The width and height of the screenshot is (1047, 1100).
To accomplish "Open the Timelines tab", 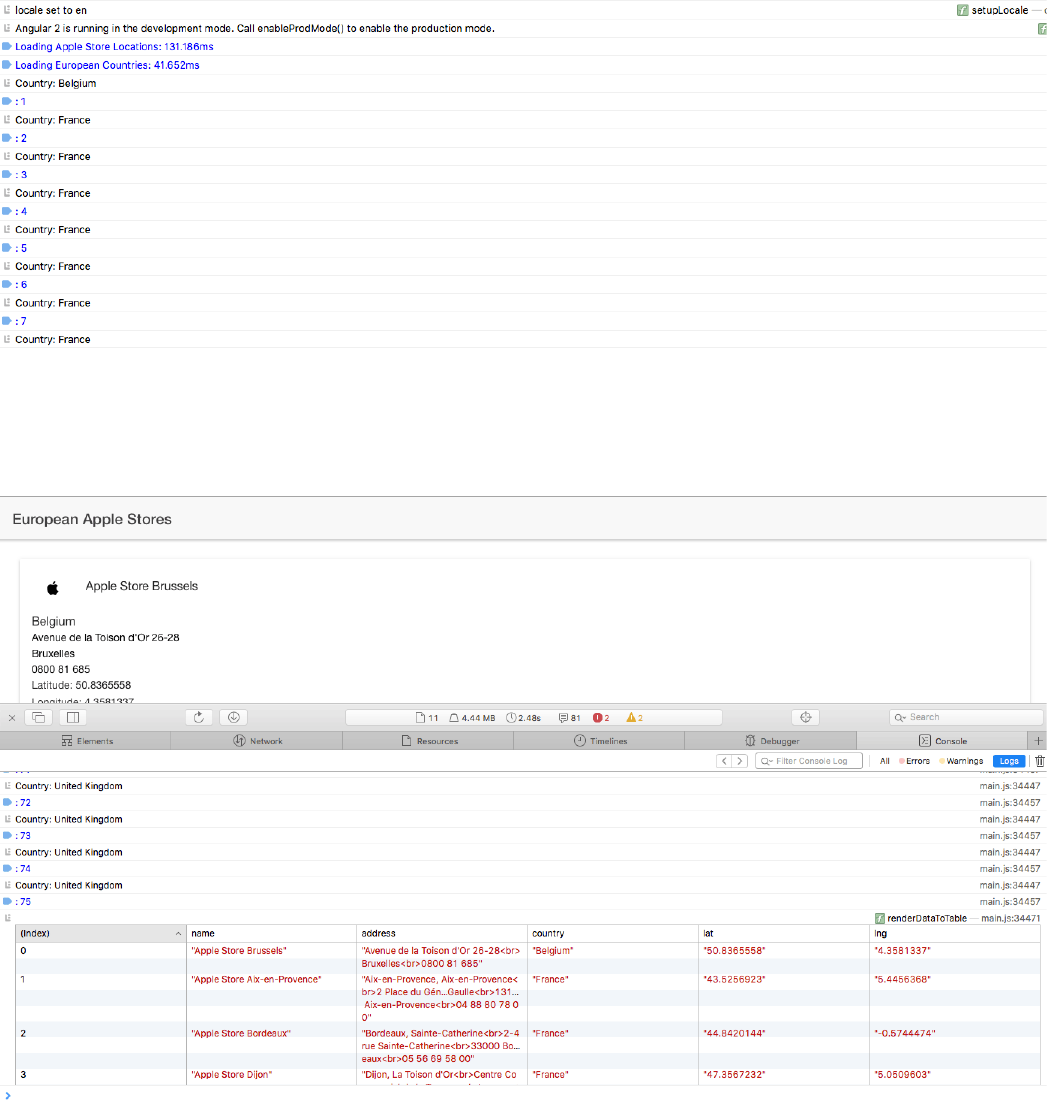I will pos(599,741).
